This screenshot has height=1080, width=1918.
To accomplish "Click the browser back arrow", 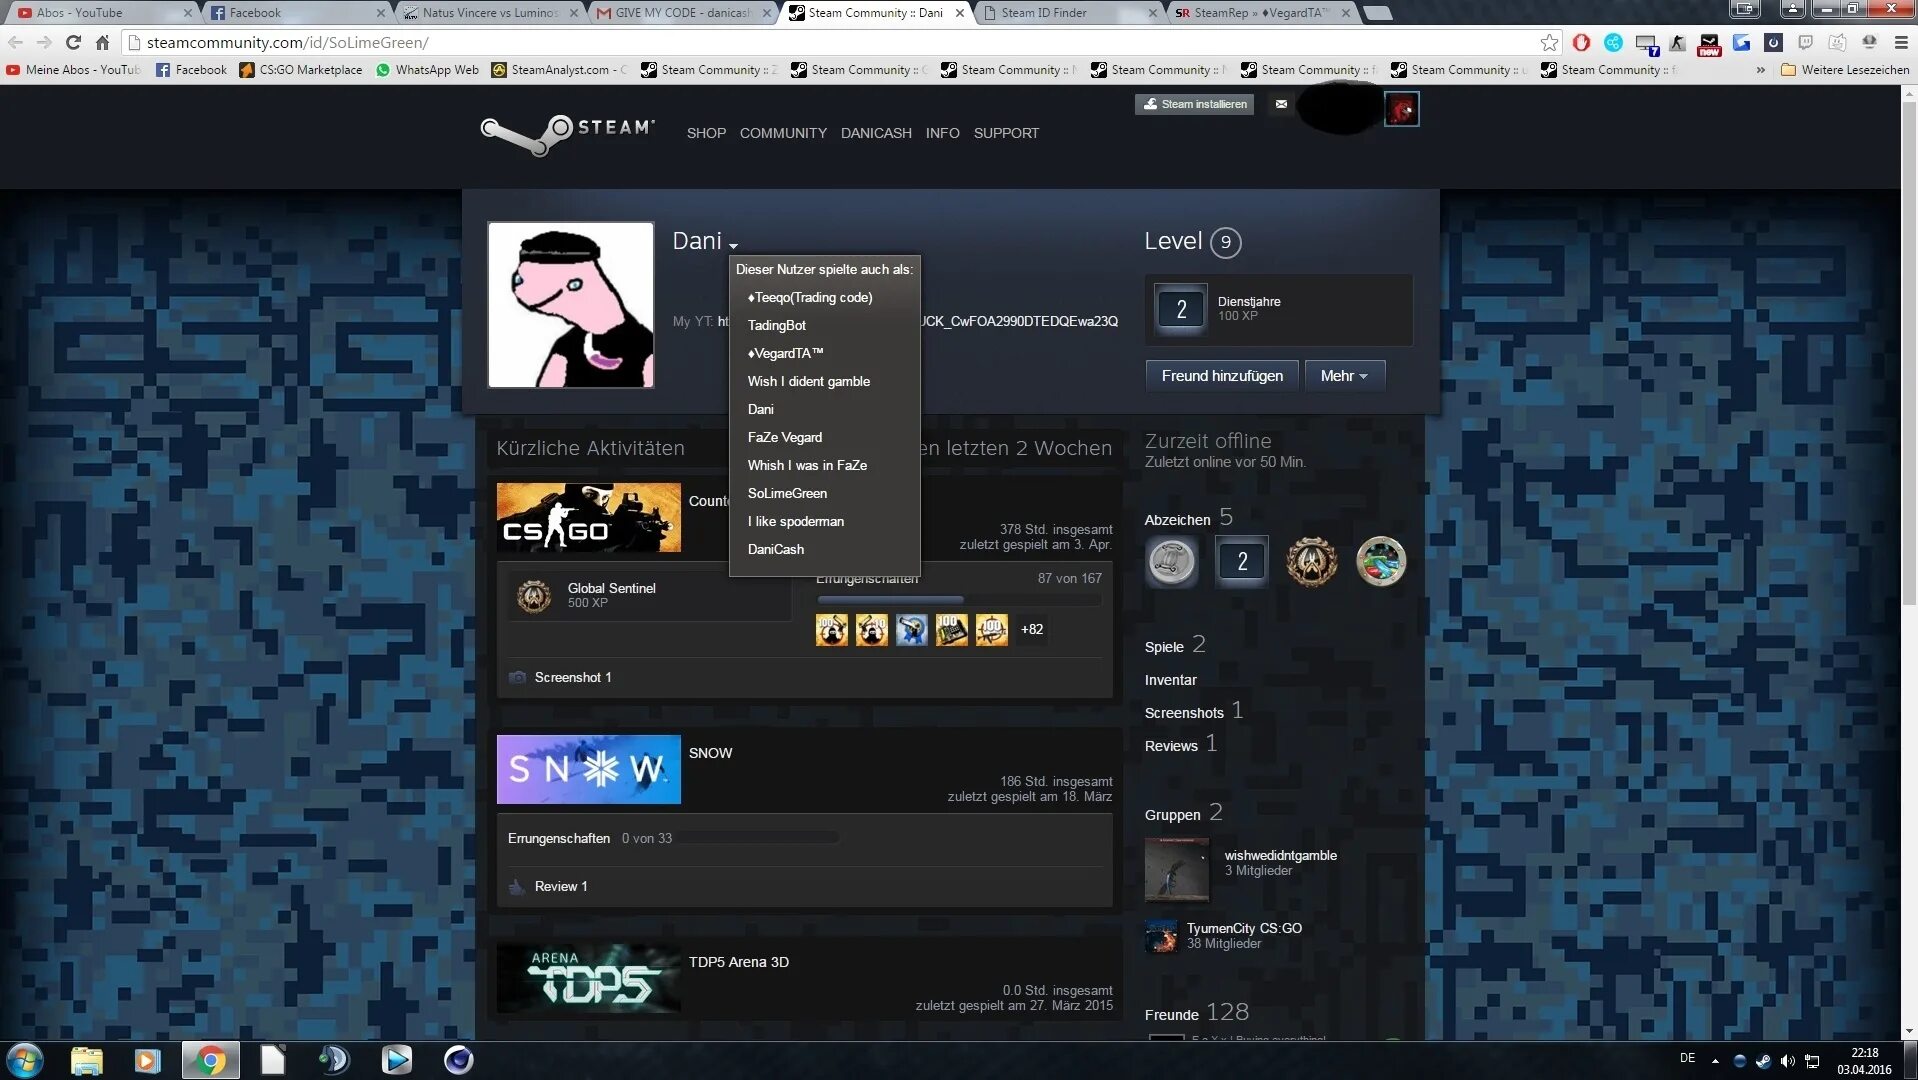I will click(x=16, y=42).
